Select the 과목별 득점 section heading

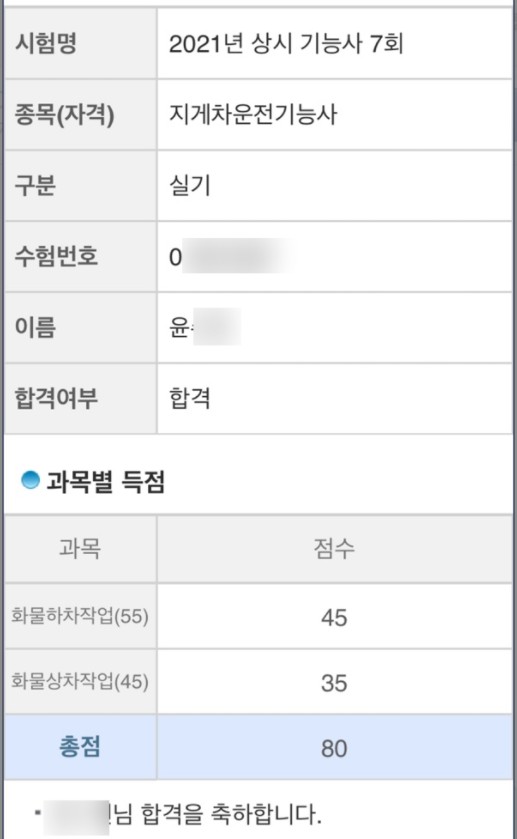(105, 482)
